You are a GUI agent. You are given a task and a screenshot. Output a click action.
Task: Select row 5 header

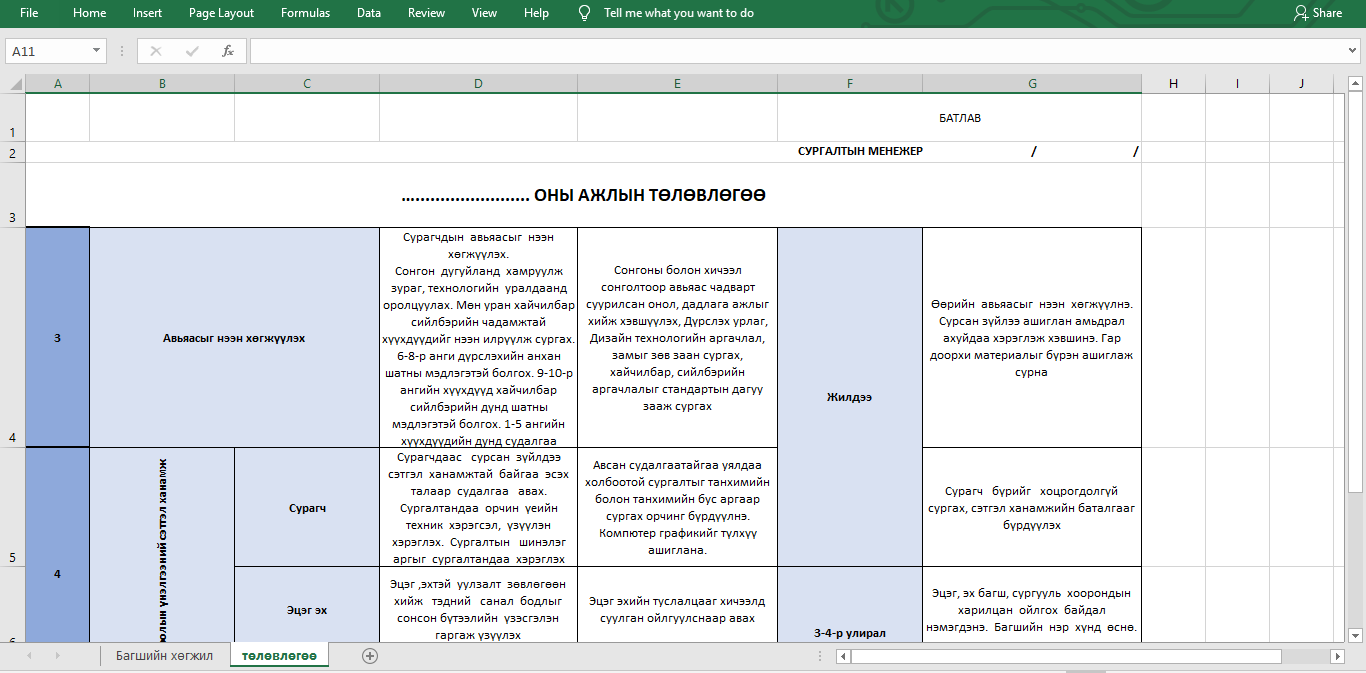tap(12, 507)
